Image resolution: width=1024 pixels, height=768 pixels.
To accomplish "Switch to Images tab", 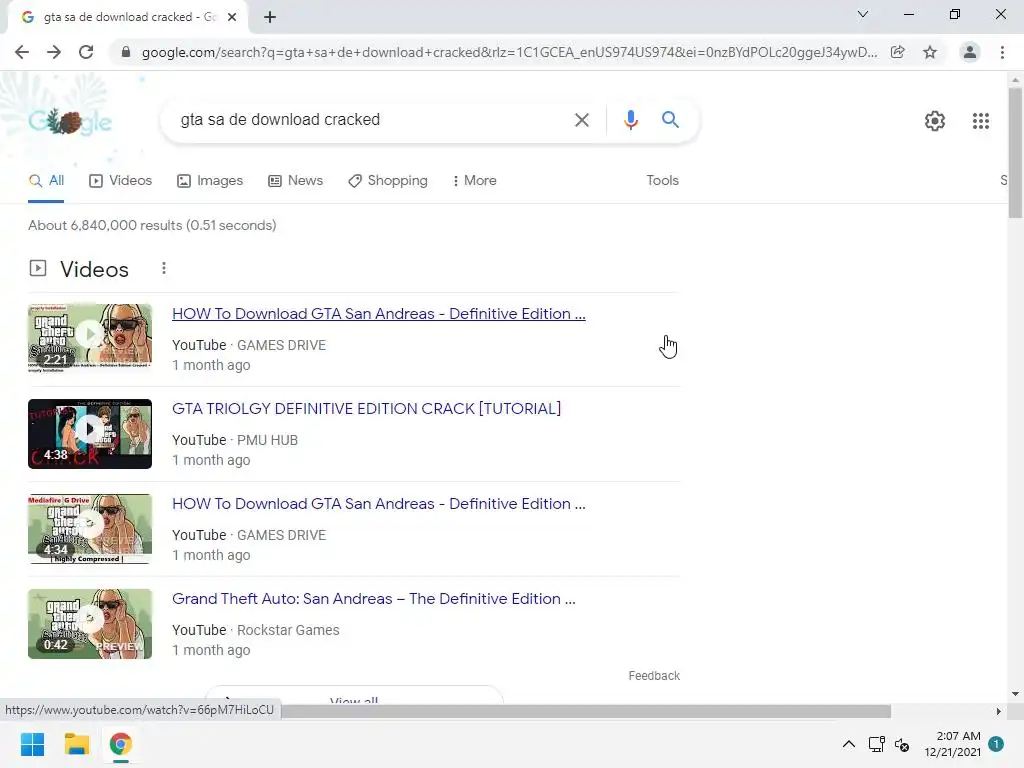I will [210, 181].
